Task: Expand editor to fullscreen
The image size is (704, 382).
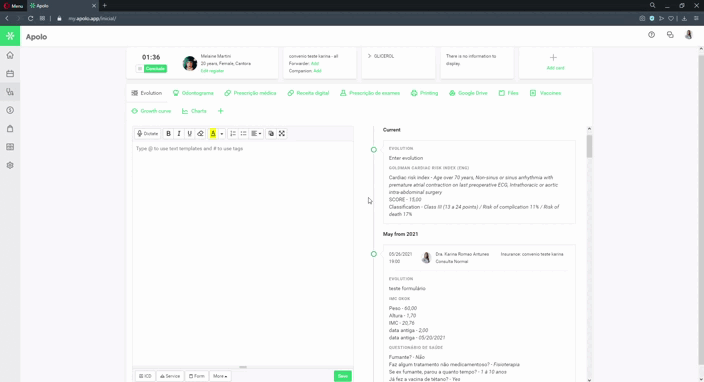Action: (282, 133)
